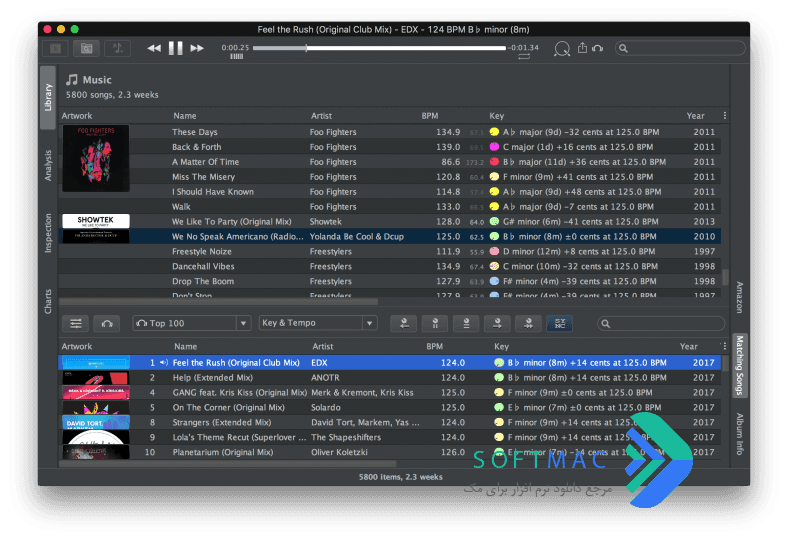Select the song Dancehall Vibes
Image resolution: width=788 pixels, height=540 pixels.
[389, 266]
